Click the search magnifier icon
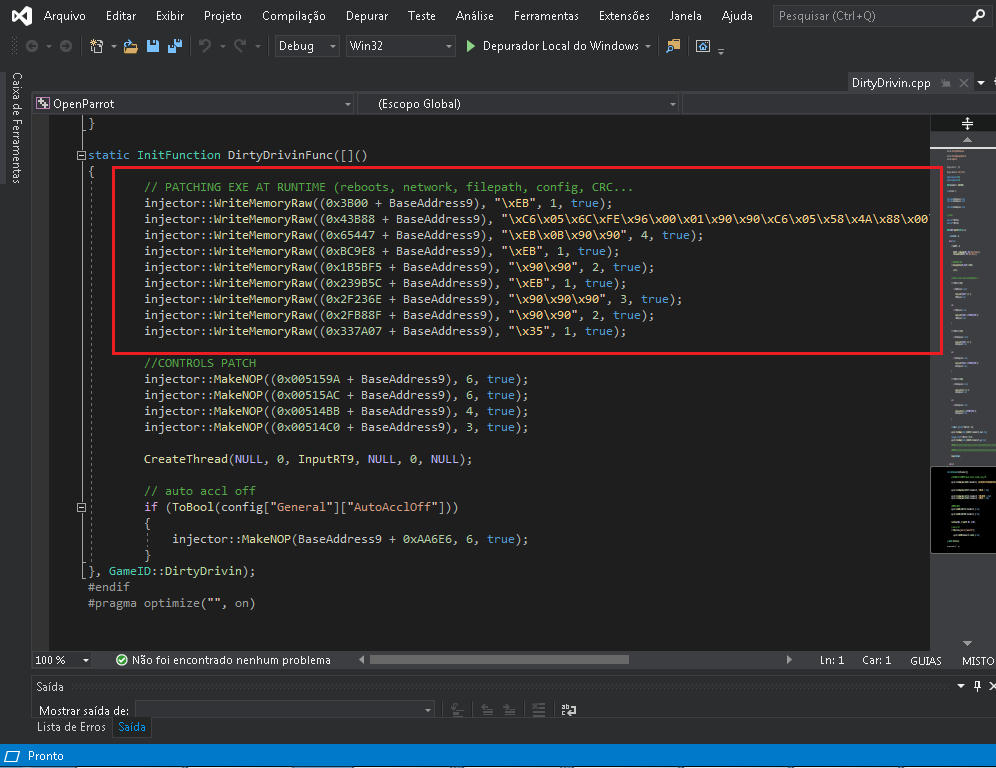The width and height of the screenshot is (996, 768). tap(978, 16)
